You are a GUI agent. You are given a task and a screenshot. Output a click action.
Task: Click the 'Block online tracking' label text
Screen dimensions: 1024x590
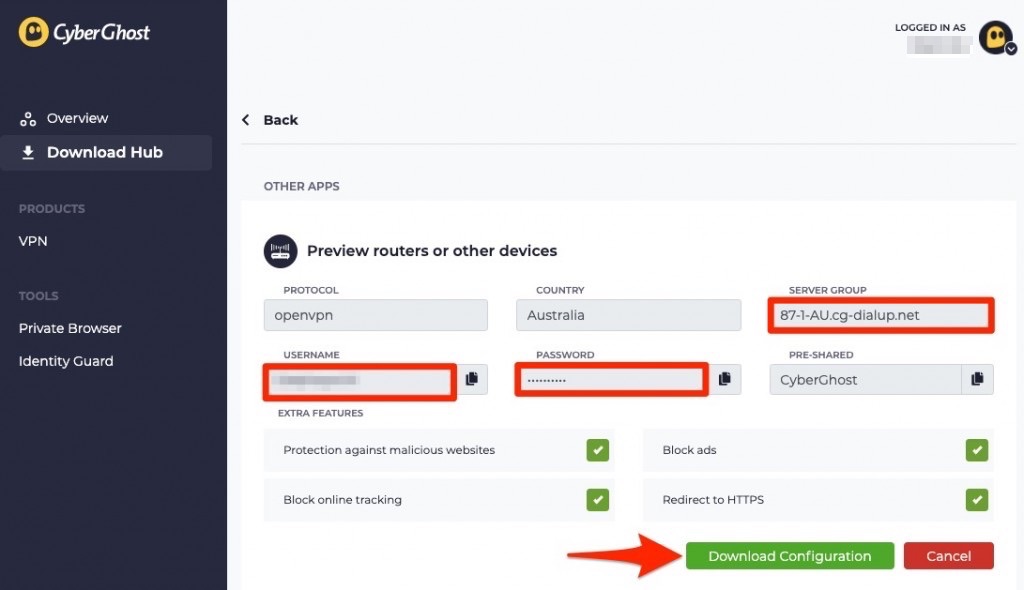[x=342, y=500]
